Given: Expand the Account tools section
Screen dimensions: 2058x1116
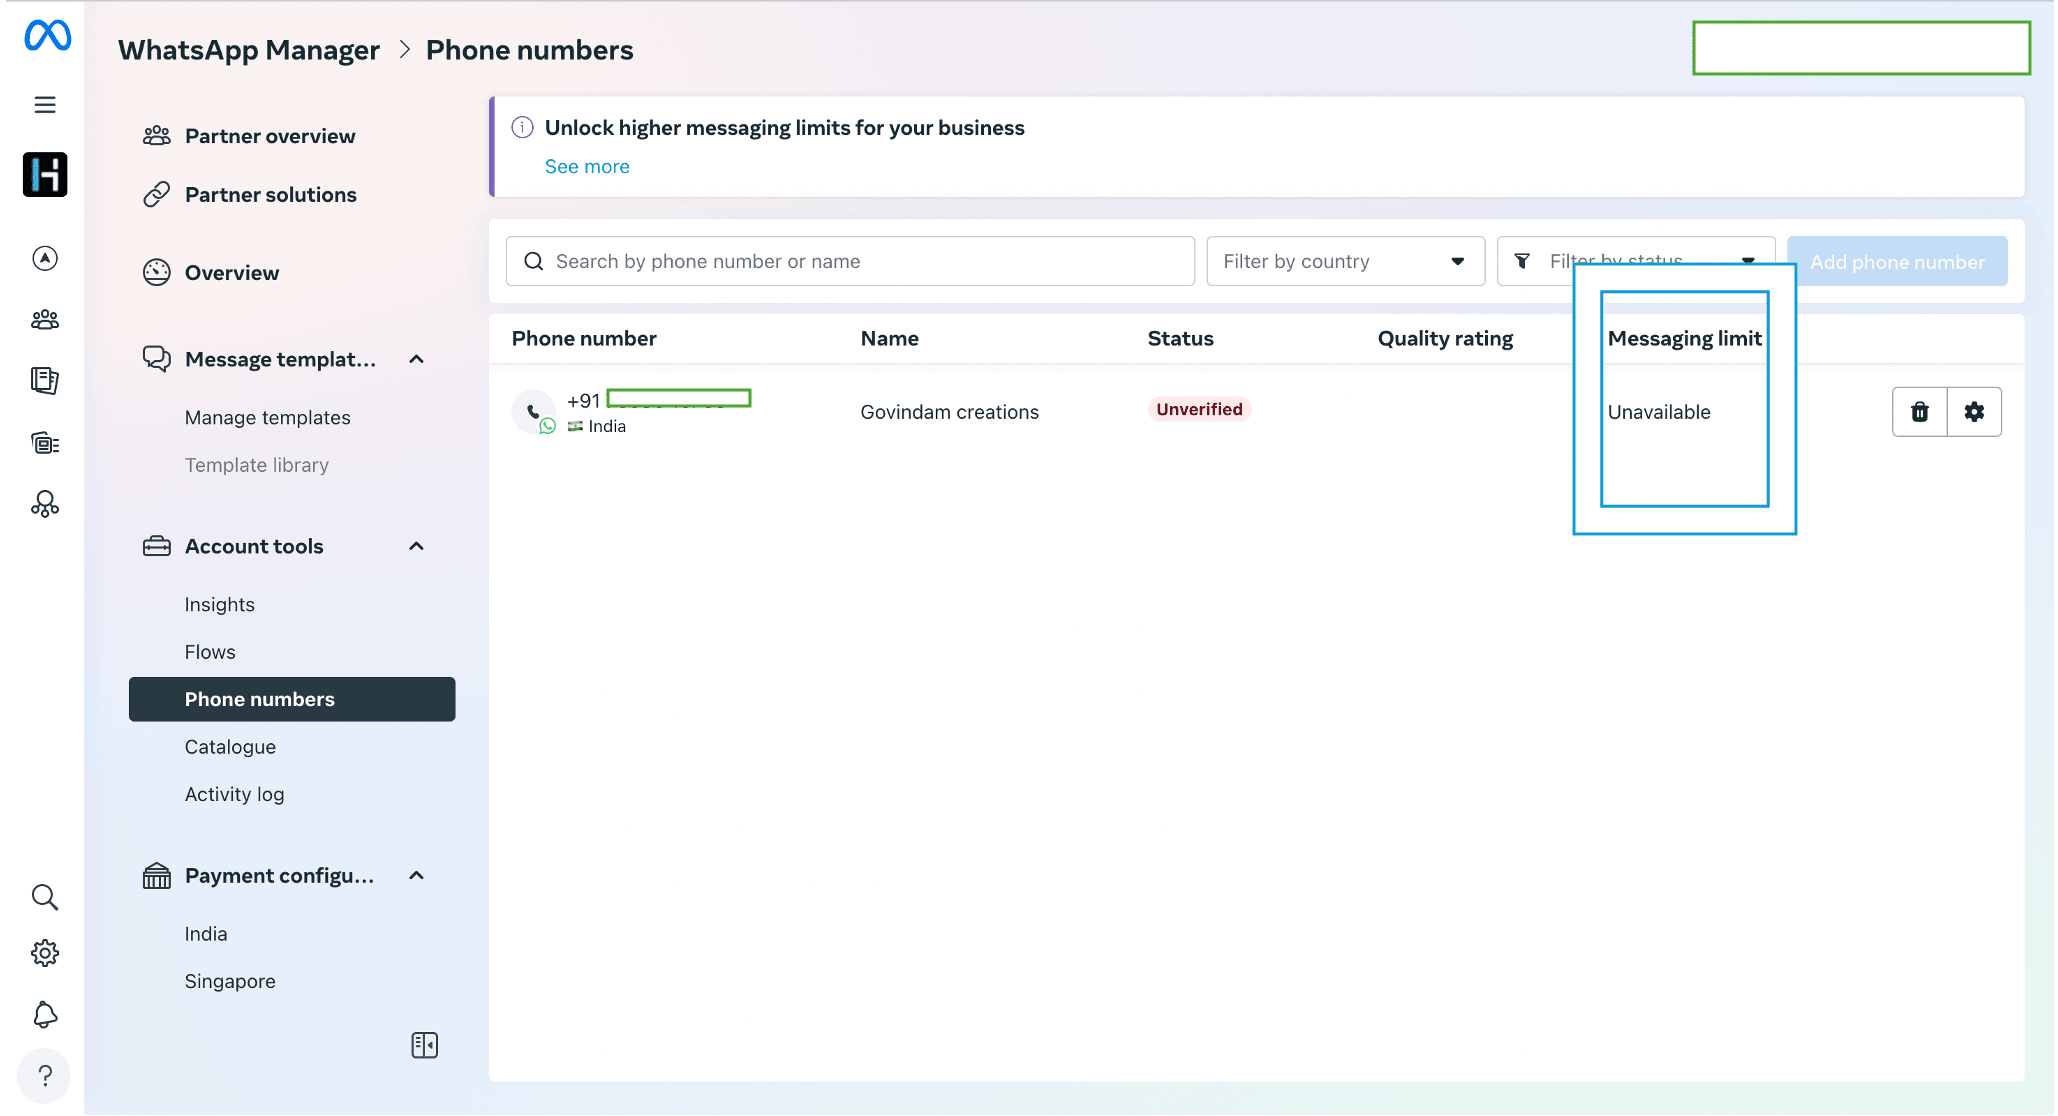Looking at the screenshot, I should click(x=416, y=547).
